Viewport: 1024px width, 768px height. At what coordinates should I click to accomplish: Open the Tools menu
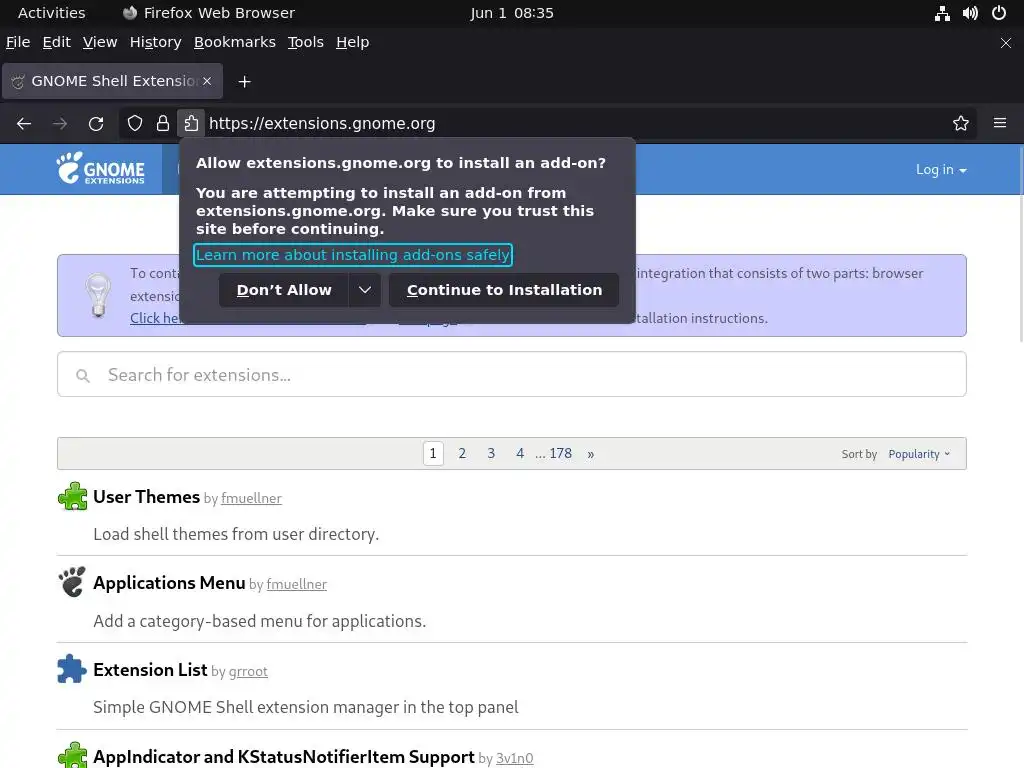point(306,42)
